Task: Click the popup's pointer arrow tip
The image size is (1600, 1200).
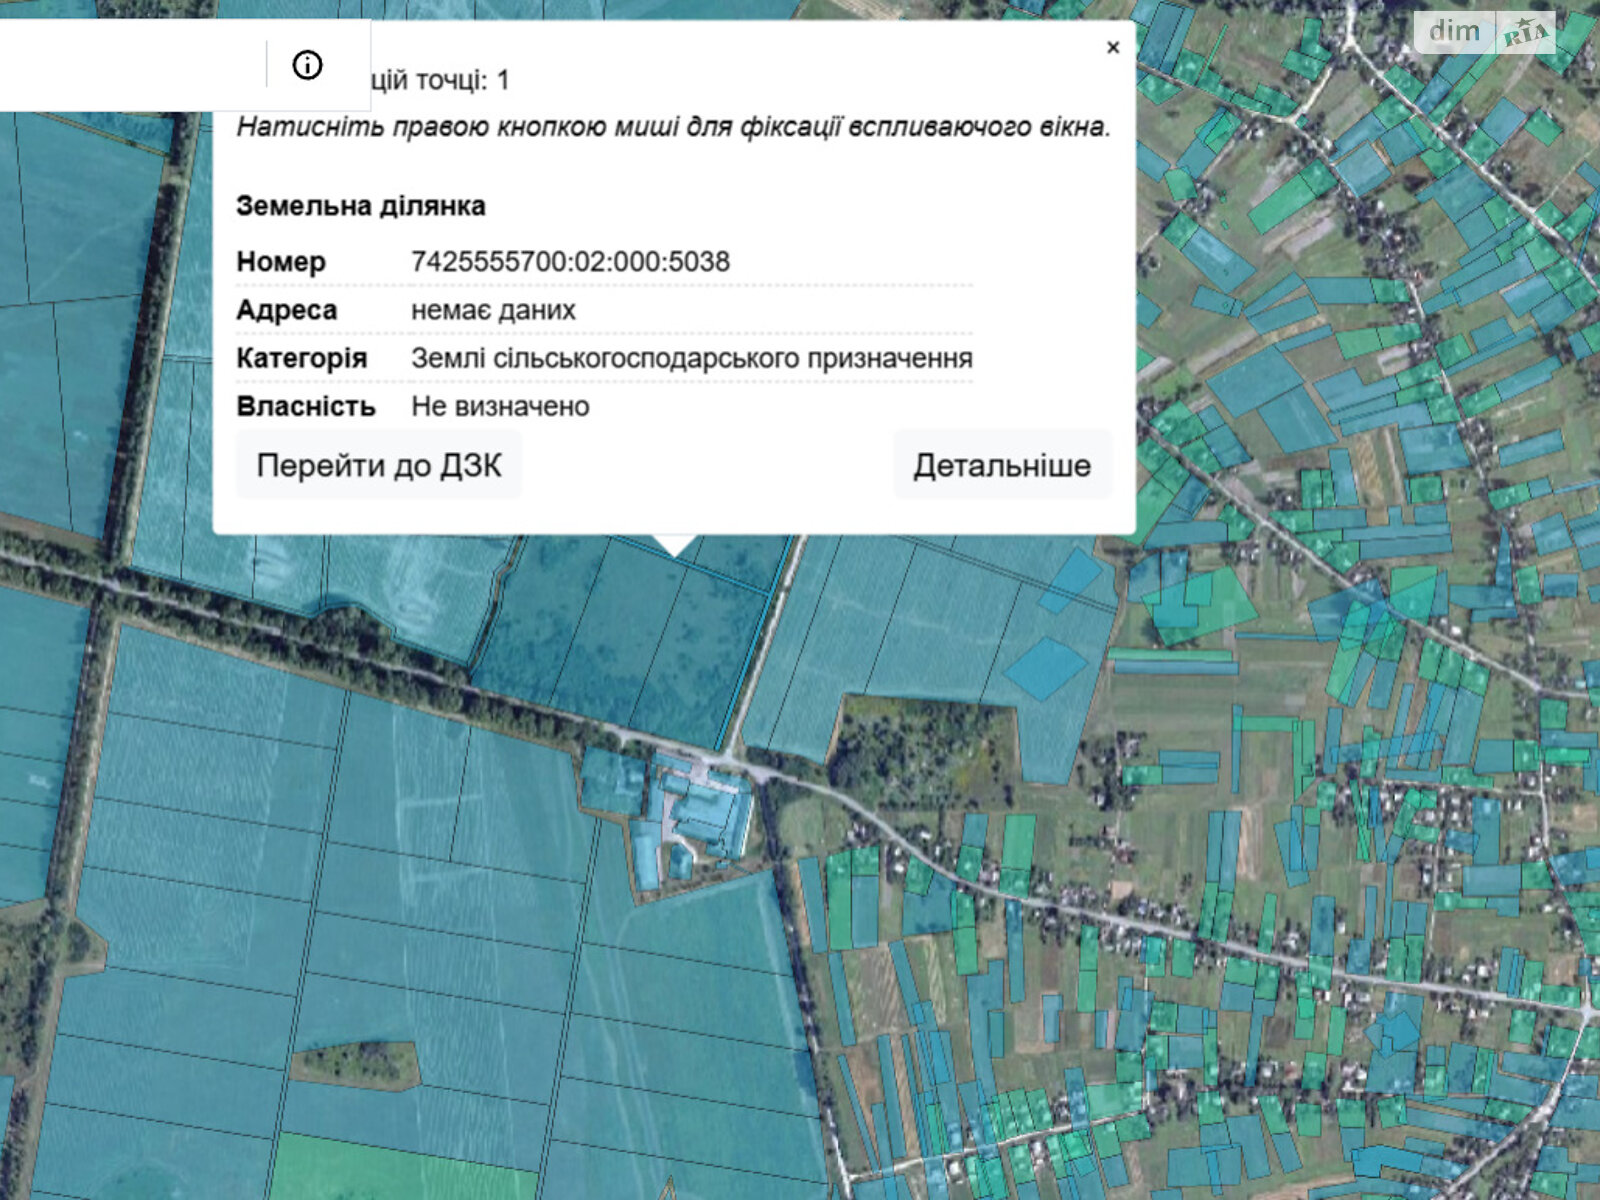Action: point(675,551)
